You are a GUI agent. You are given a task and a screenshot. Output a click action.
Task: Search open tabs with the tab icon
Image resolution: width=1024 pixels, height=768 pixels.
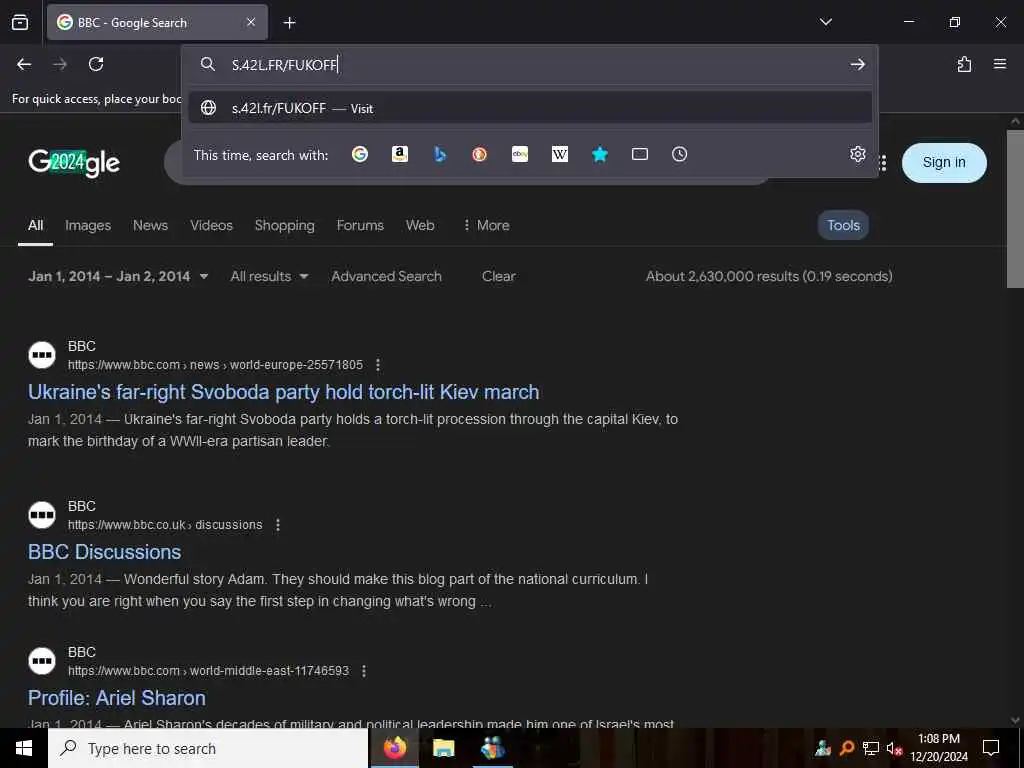point(639,154)
